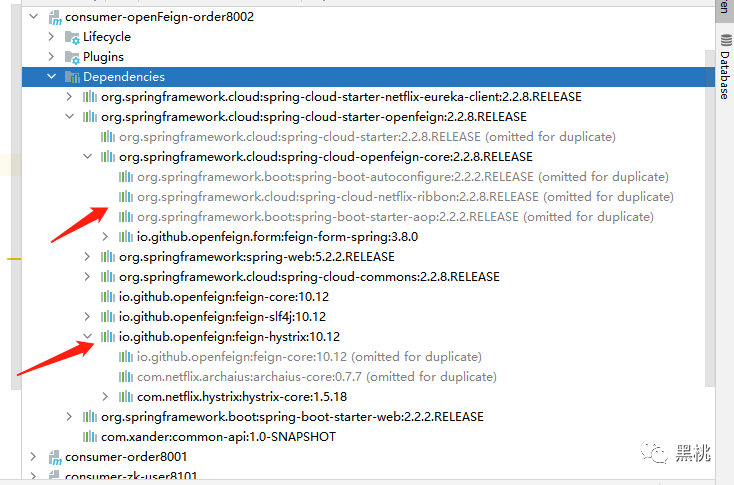Click the Lifecycle folder icon
This screenshot has width=734, height=485.
coord(72,37)
